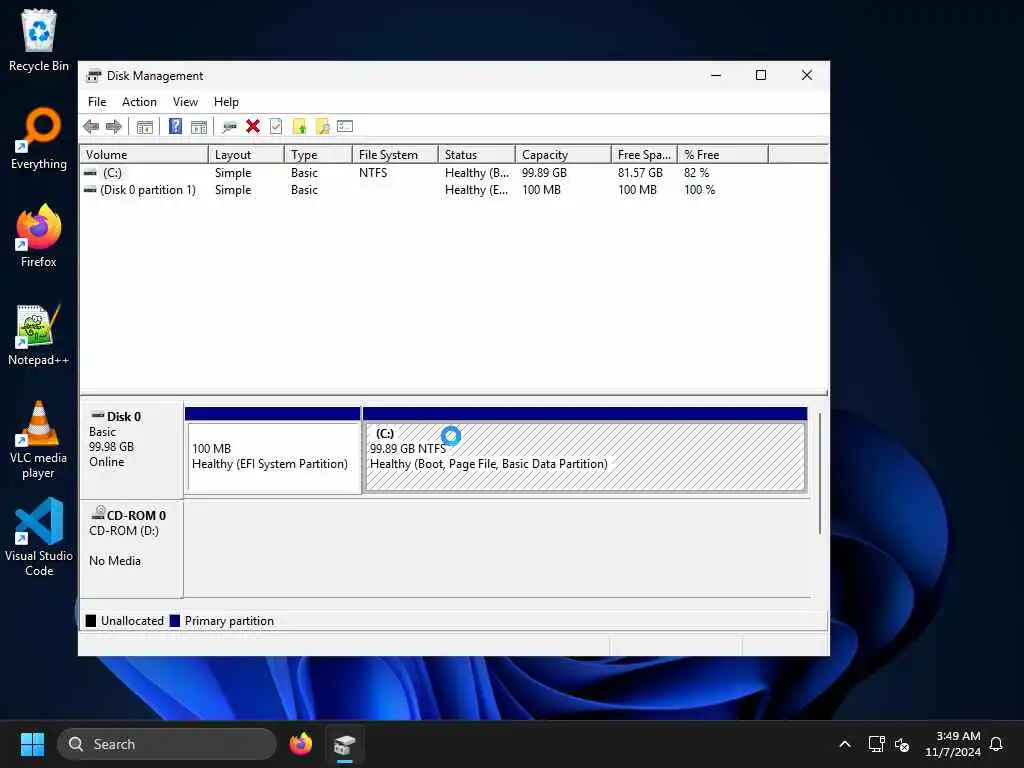Open Firefox desktop shortcut
This screenshot has width=1024, height=768.
[39, 236]
